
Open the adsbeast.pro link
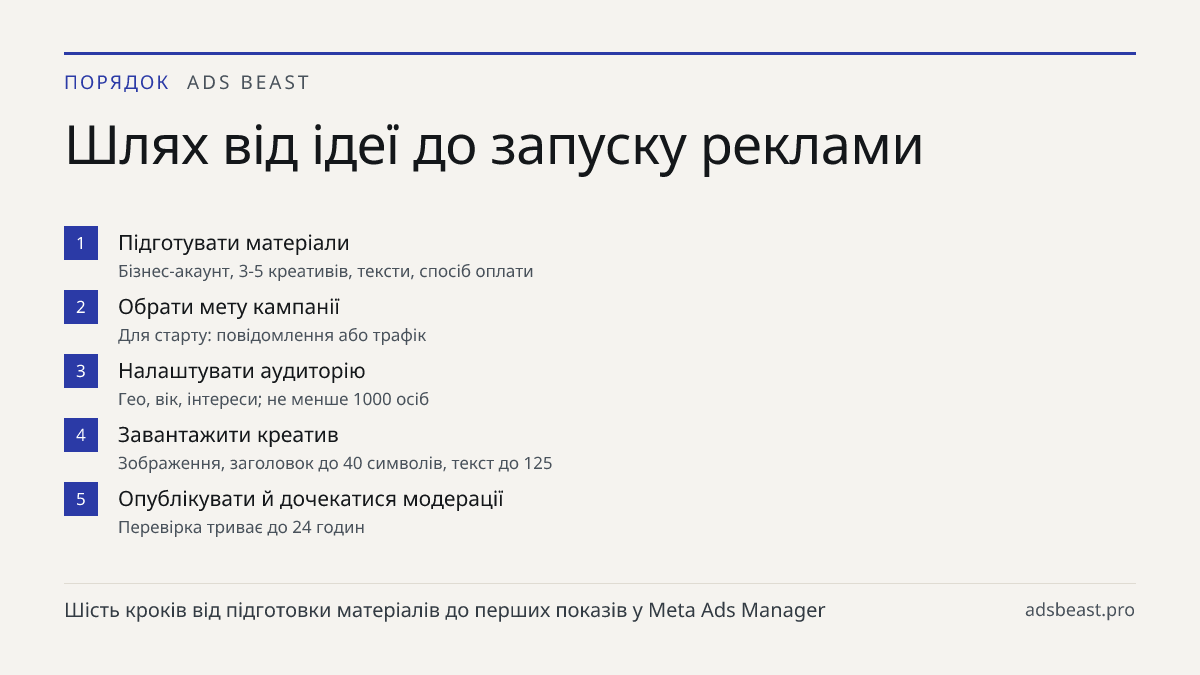(1080, 610)
